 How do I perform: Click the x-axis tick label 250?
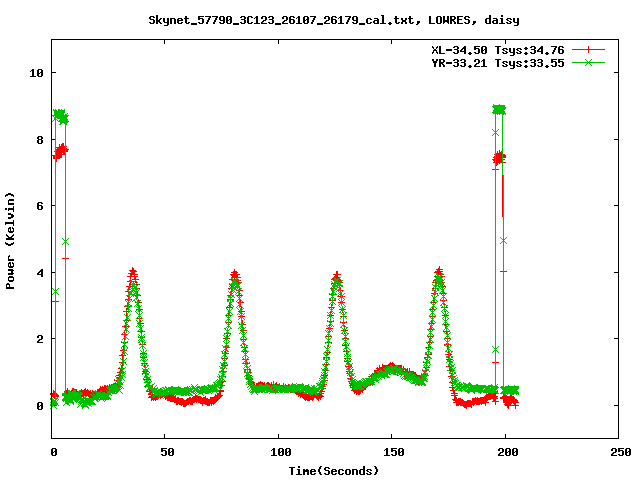click(620, 452)
